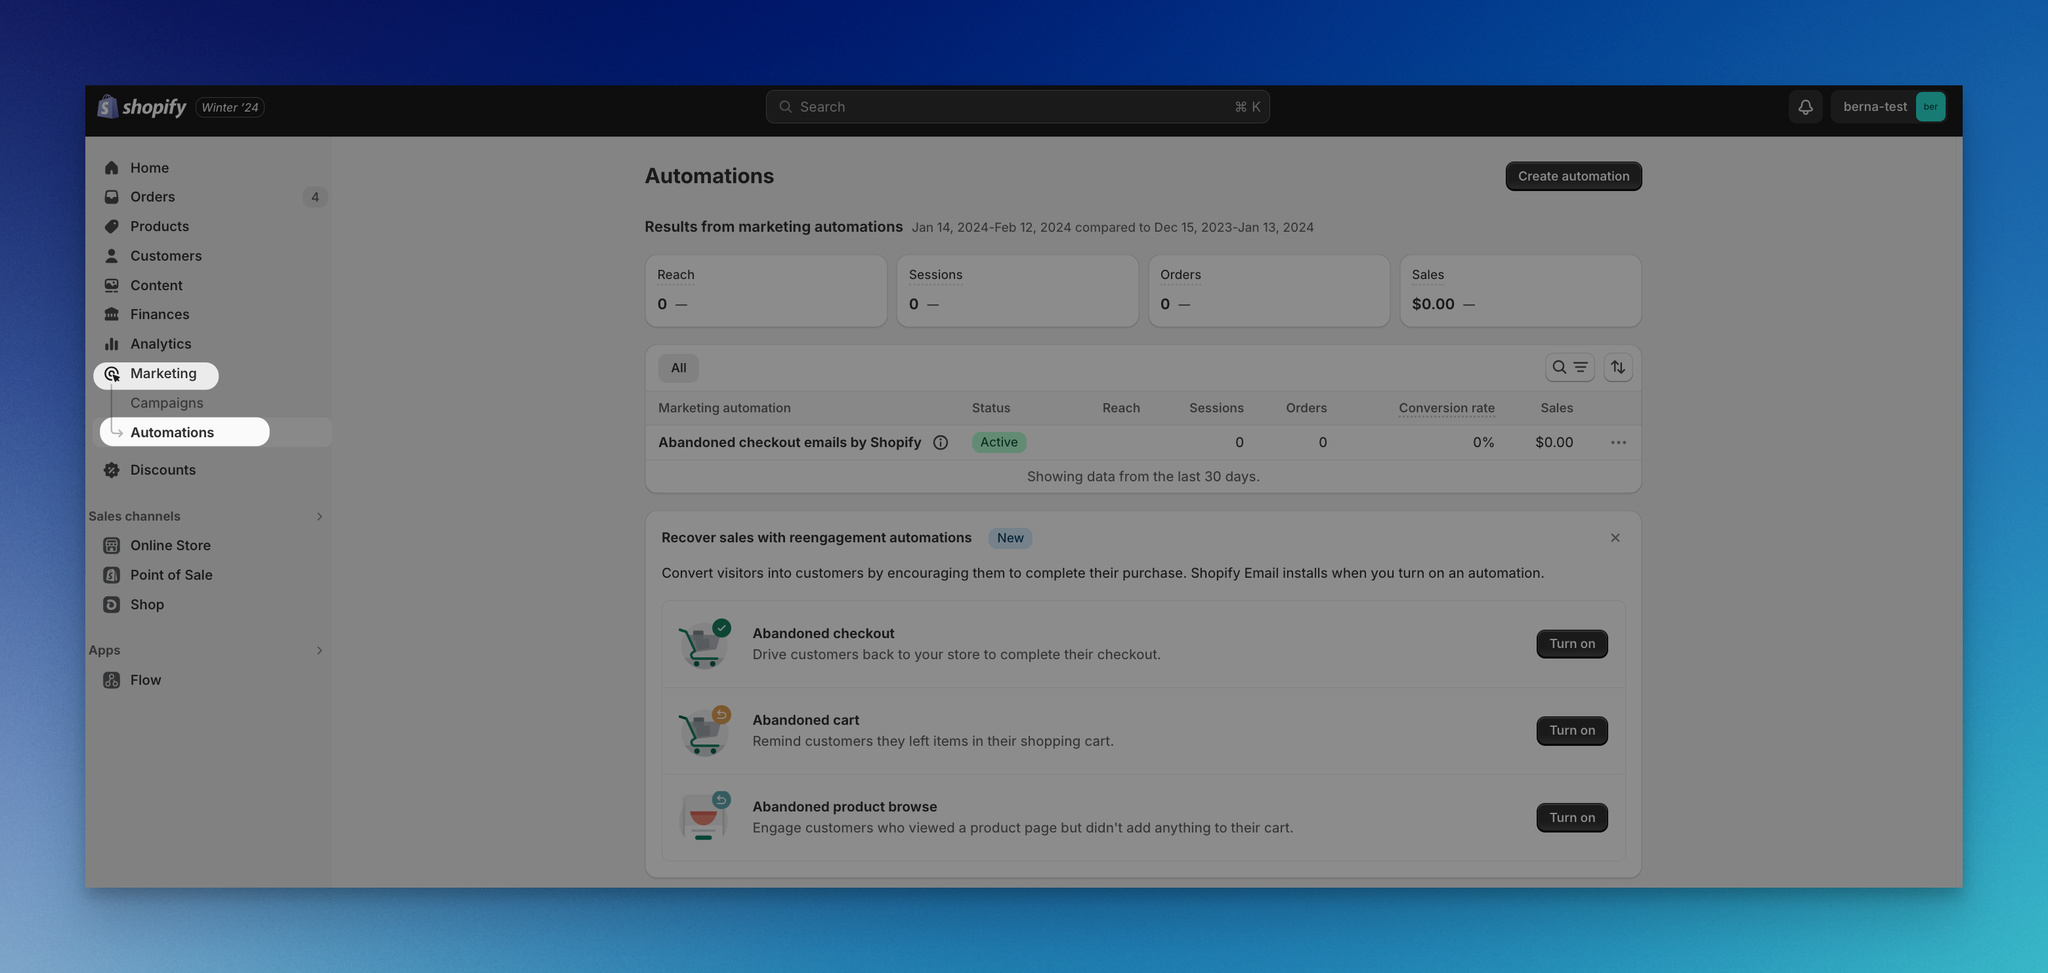Click the Orders inbox icon
The width and height of the screenshot is (2048, 973).
(112, 197)
